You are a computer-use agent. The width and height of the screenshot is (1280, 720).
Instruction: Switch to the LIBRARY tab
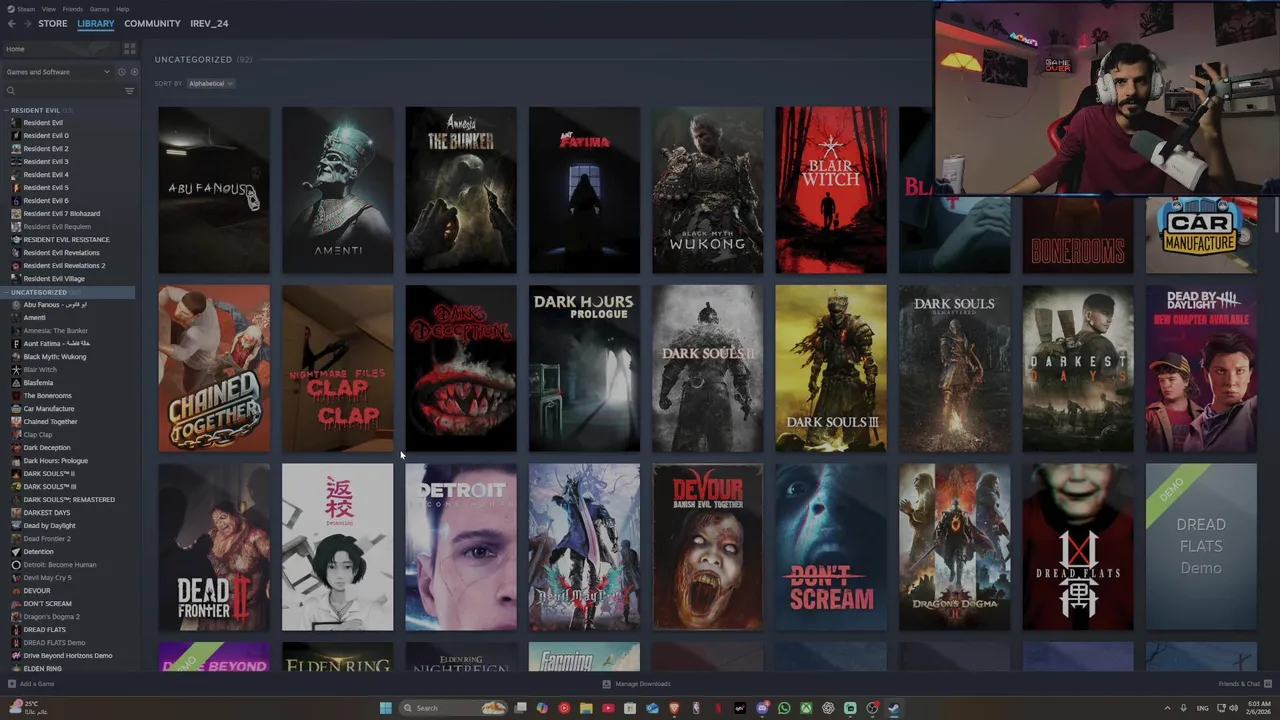tap(96, 23)
